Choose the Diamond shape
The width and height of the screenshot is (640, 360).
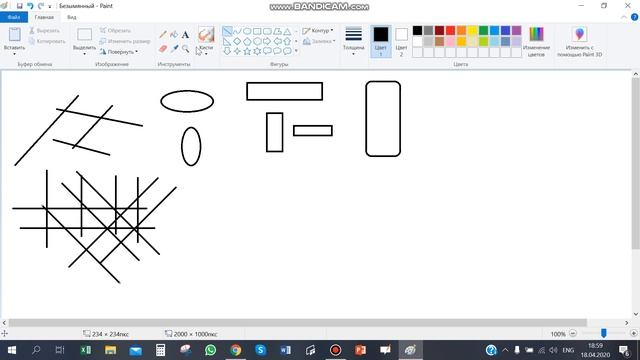[x=237, y=41]
